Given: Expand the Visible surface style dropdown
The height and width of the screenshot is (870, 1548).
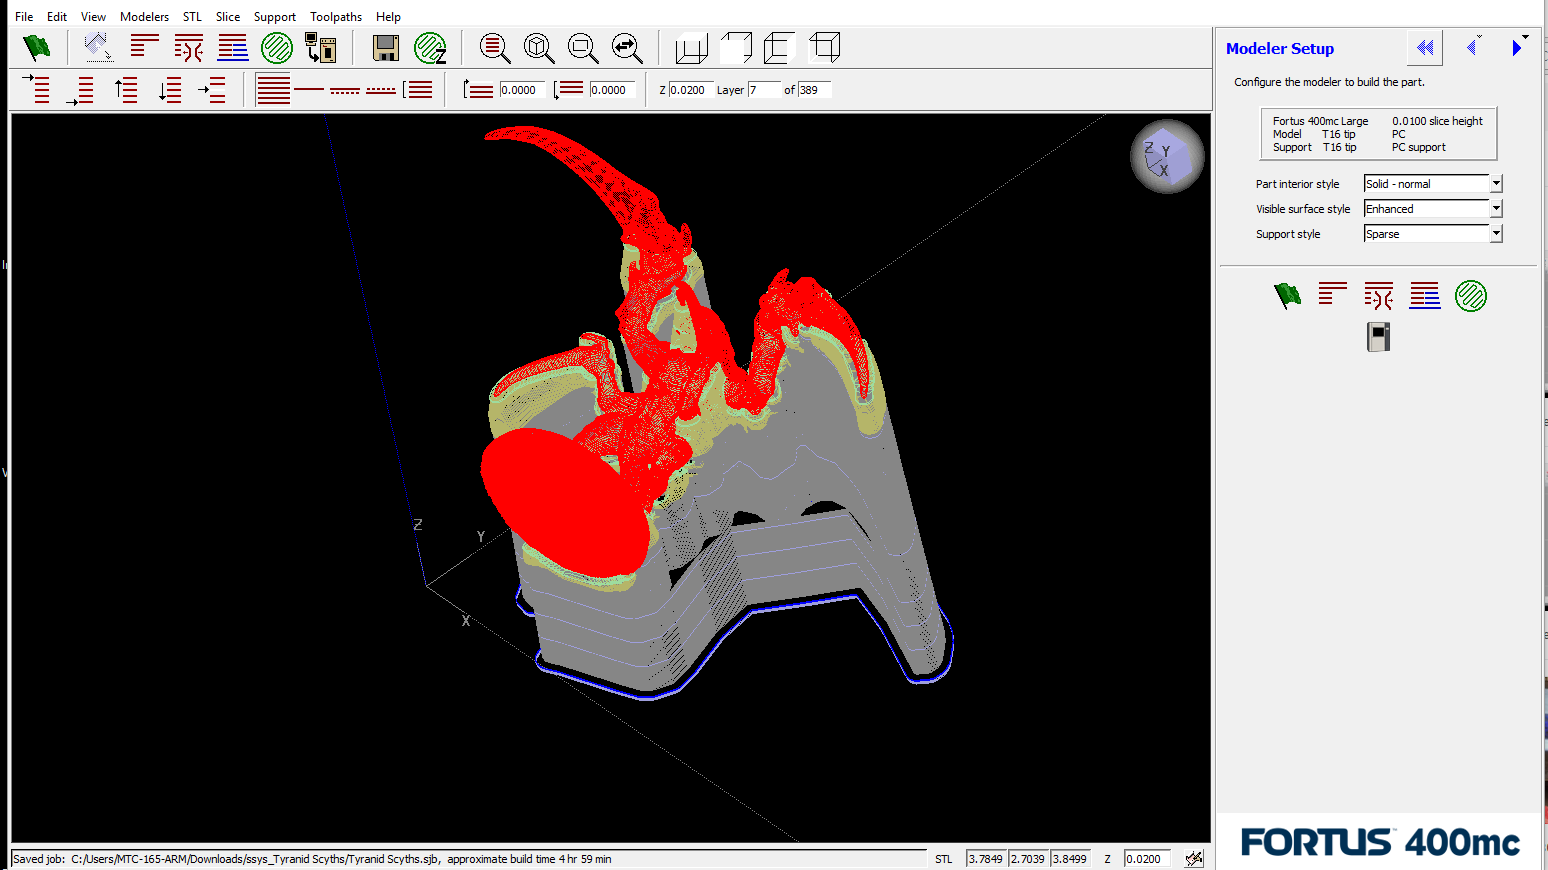Looking at the screenshot, I should click(1496, 209).
